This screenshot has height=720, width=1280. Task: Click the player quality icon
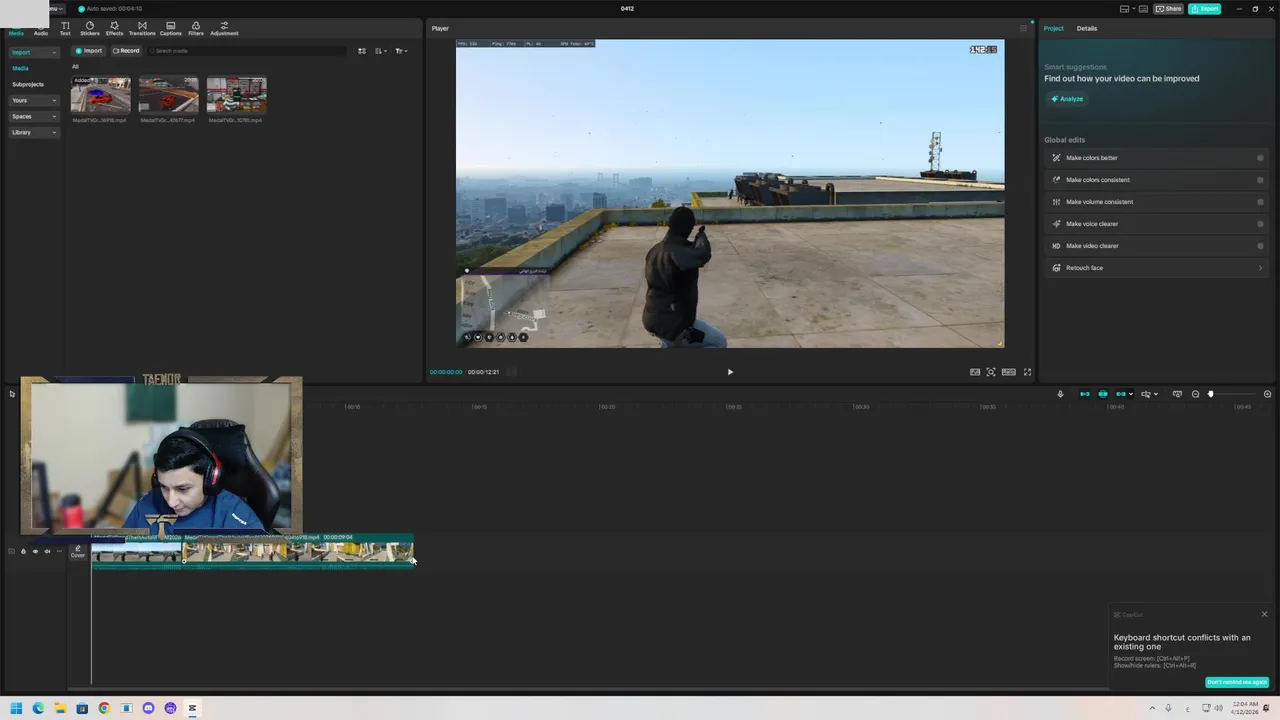[1009, 372]
